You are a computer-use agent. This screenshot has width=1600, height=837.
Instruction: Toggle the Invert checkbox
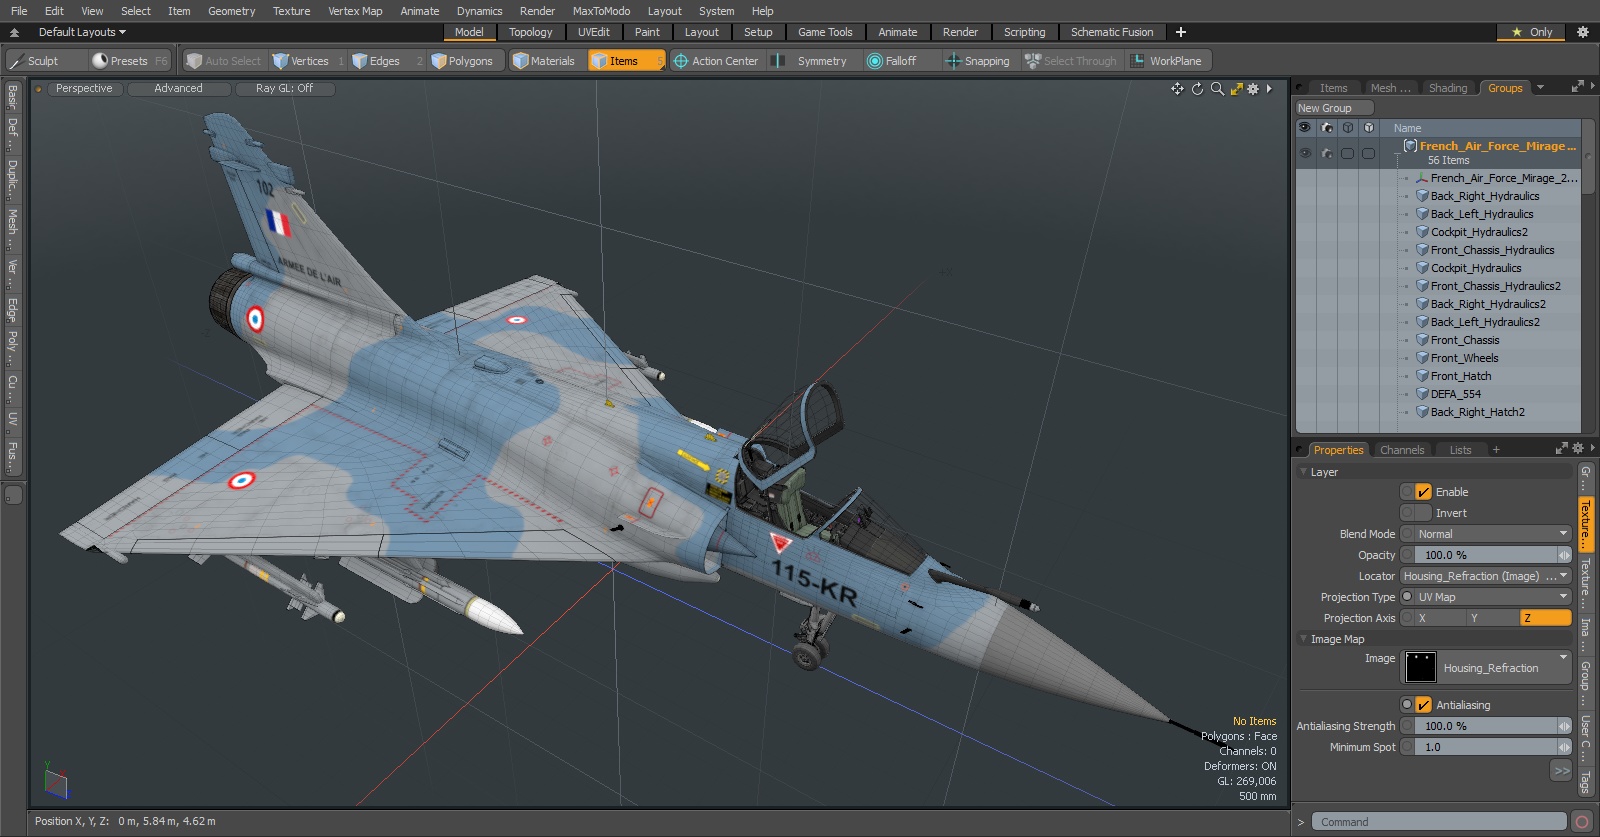(1423, 513)
